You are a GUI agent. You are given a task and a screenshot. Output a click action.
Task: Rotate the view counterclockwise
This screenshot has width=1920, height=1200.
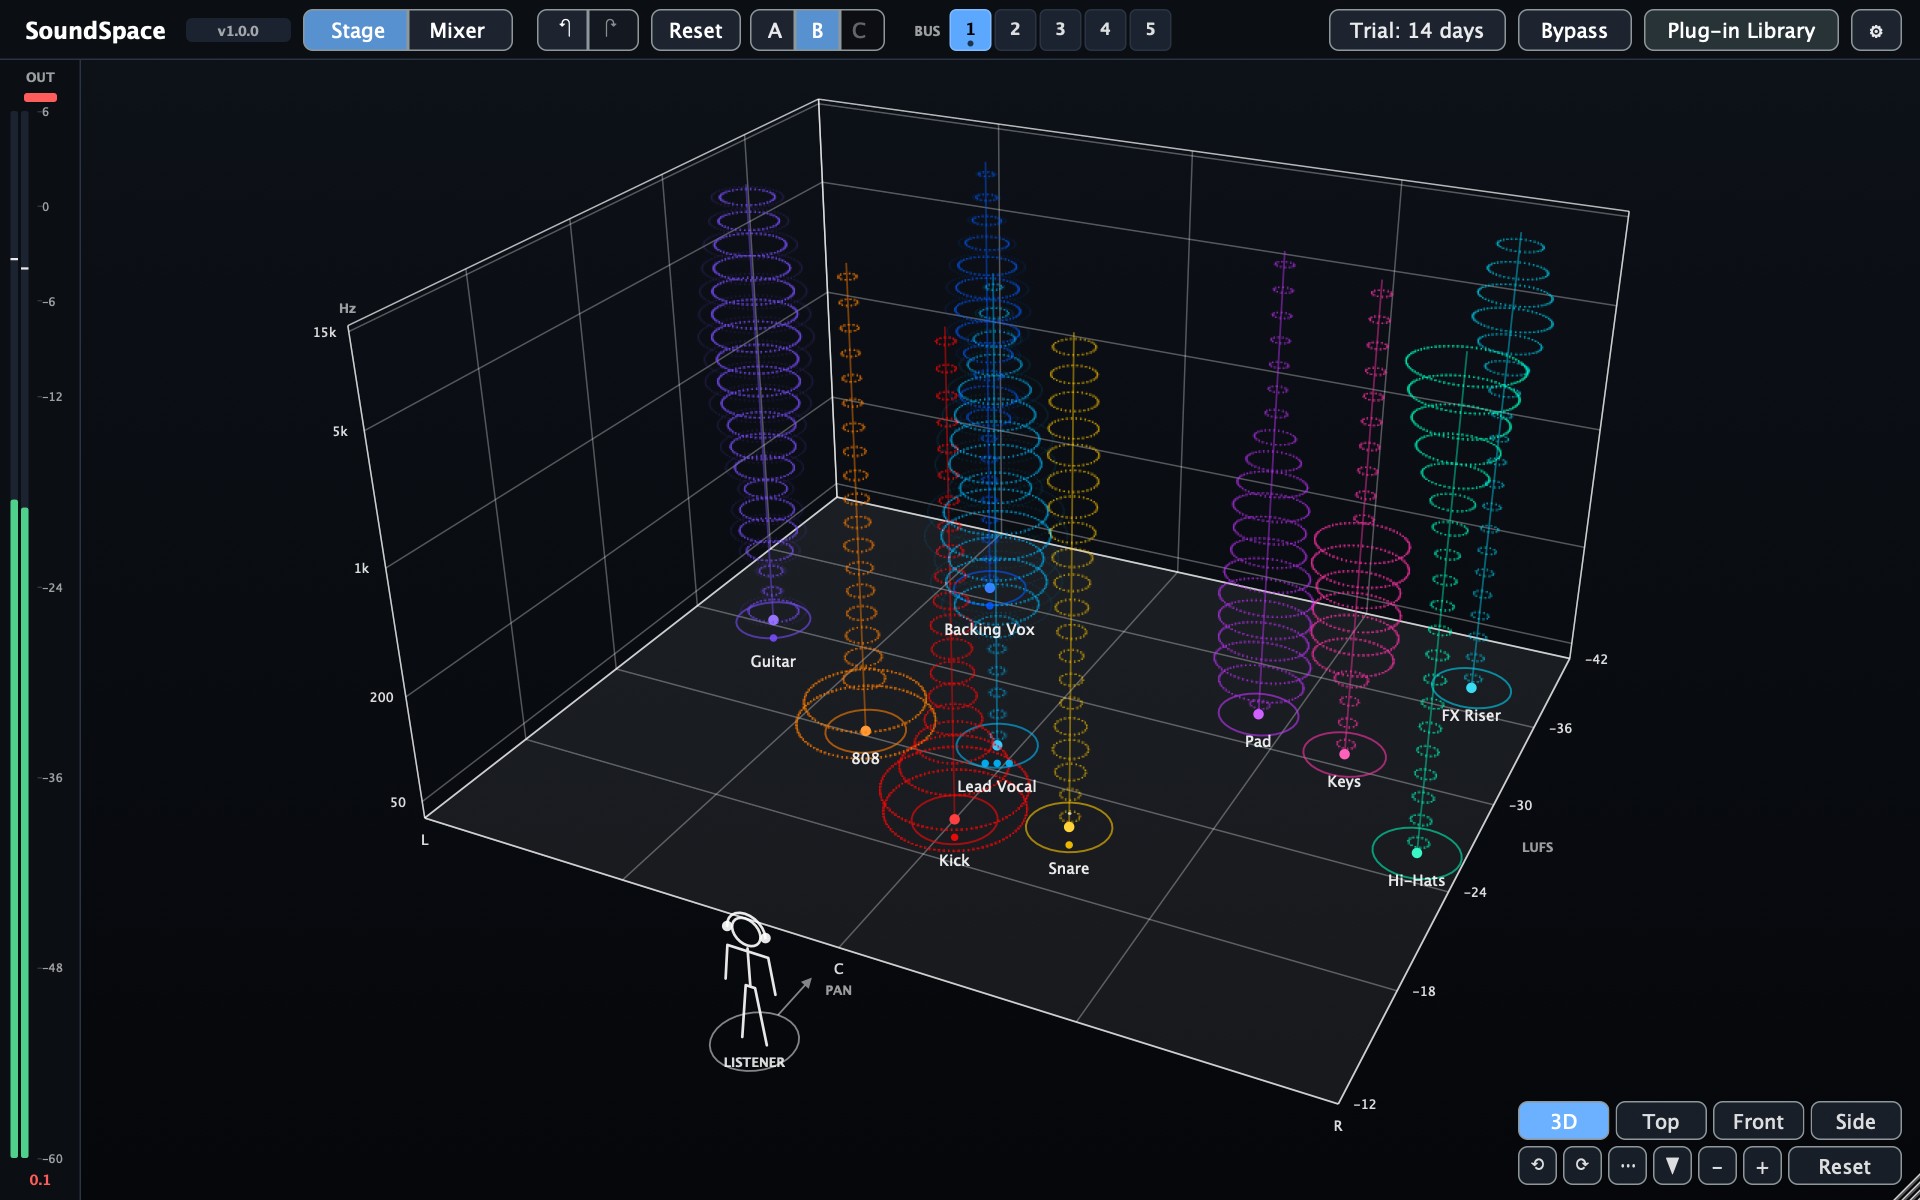click(x=1537, y=1166)
